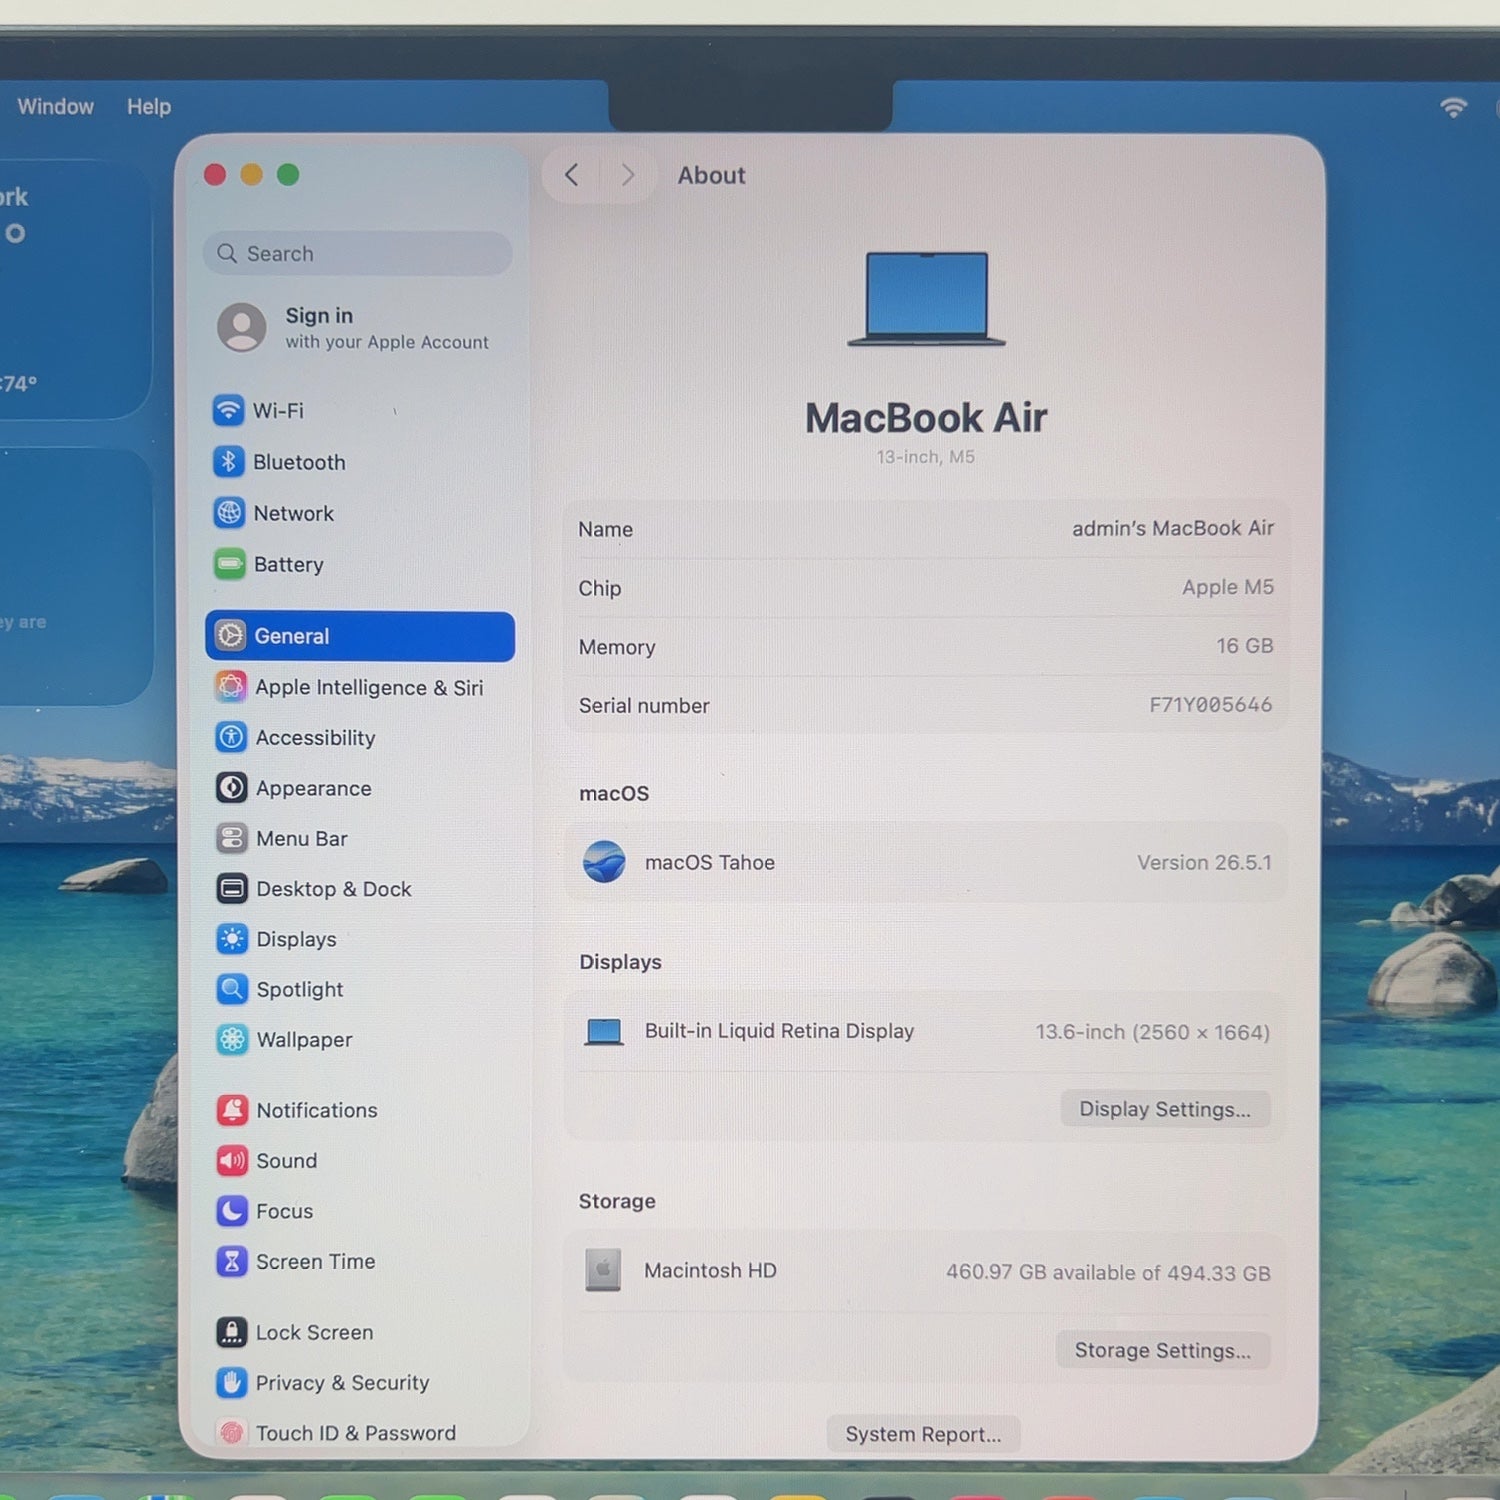Select Notifications label in sidebar
This screenshot has height=1500, width=1500.
tap(317, 1110)
